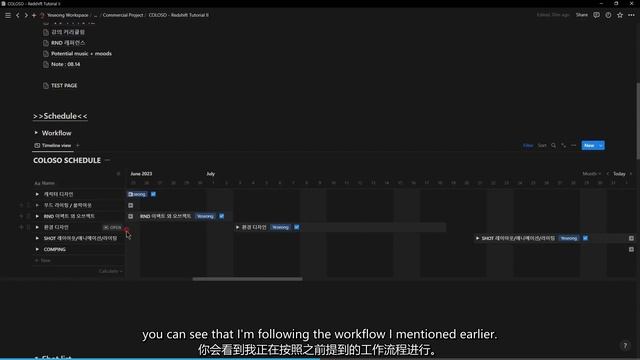
Task: Open page history clock icon
Action: point(608,15)
